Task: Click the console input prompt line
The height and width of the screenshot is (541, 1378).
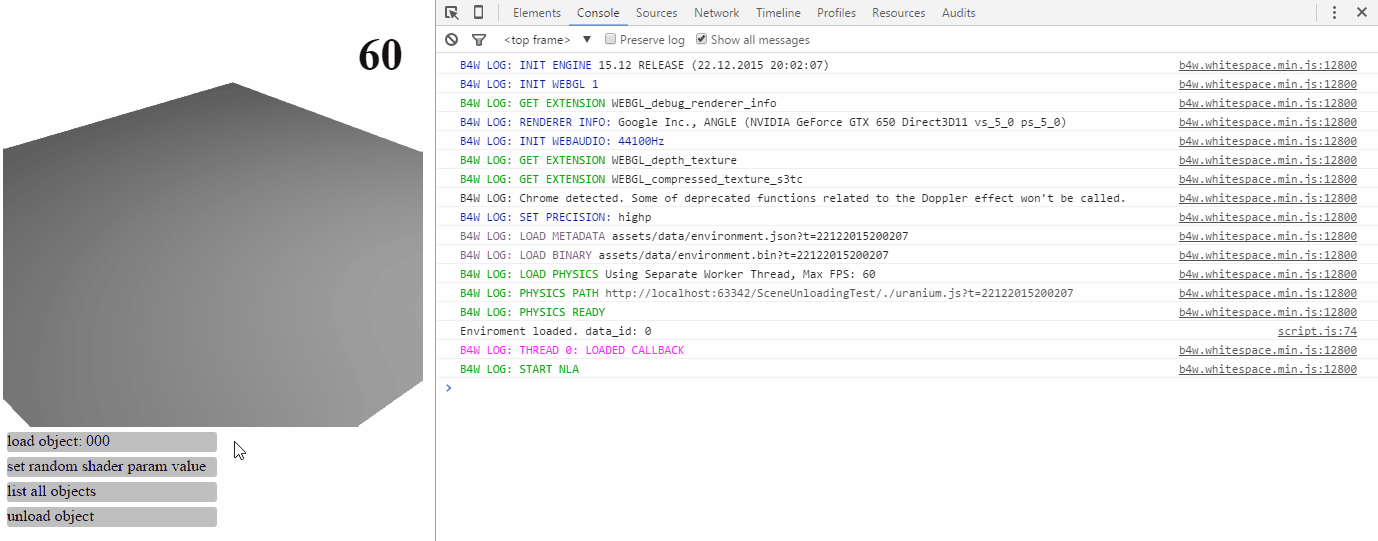Action: [x=900, y=388]
